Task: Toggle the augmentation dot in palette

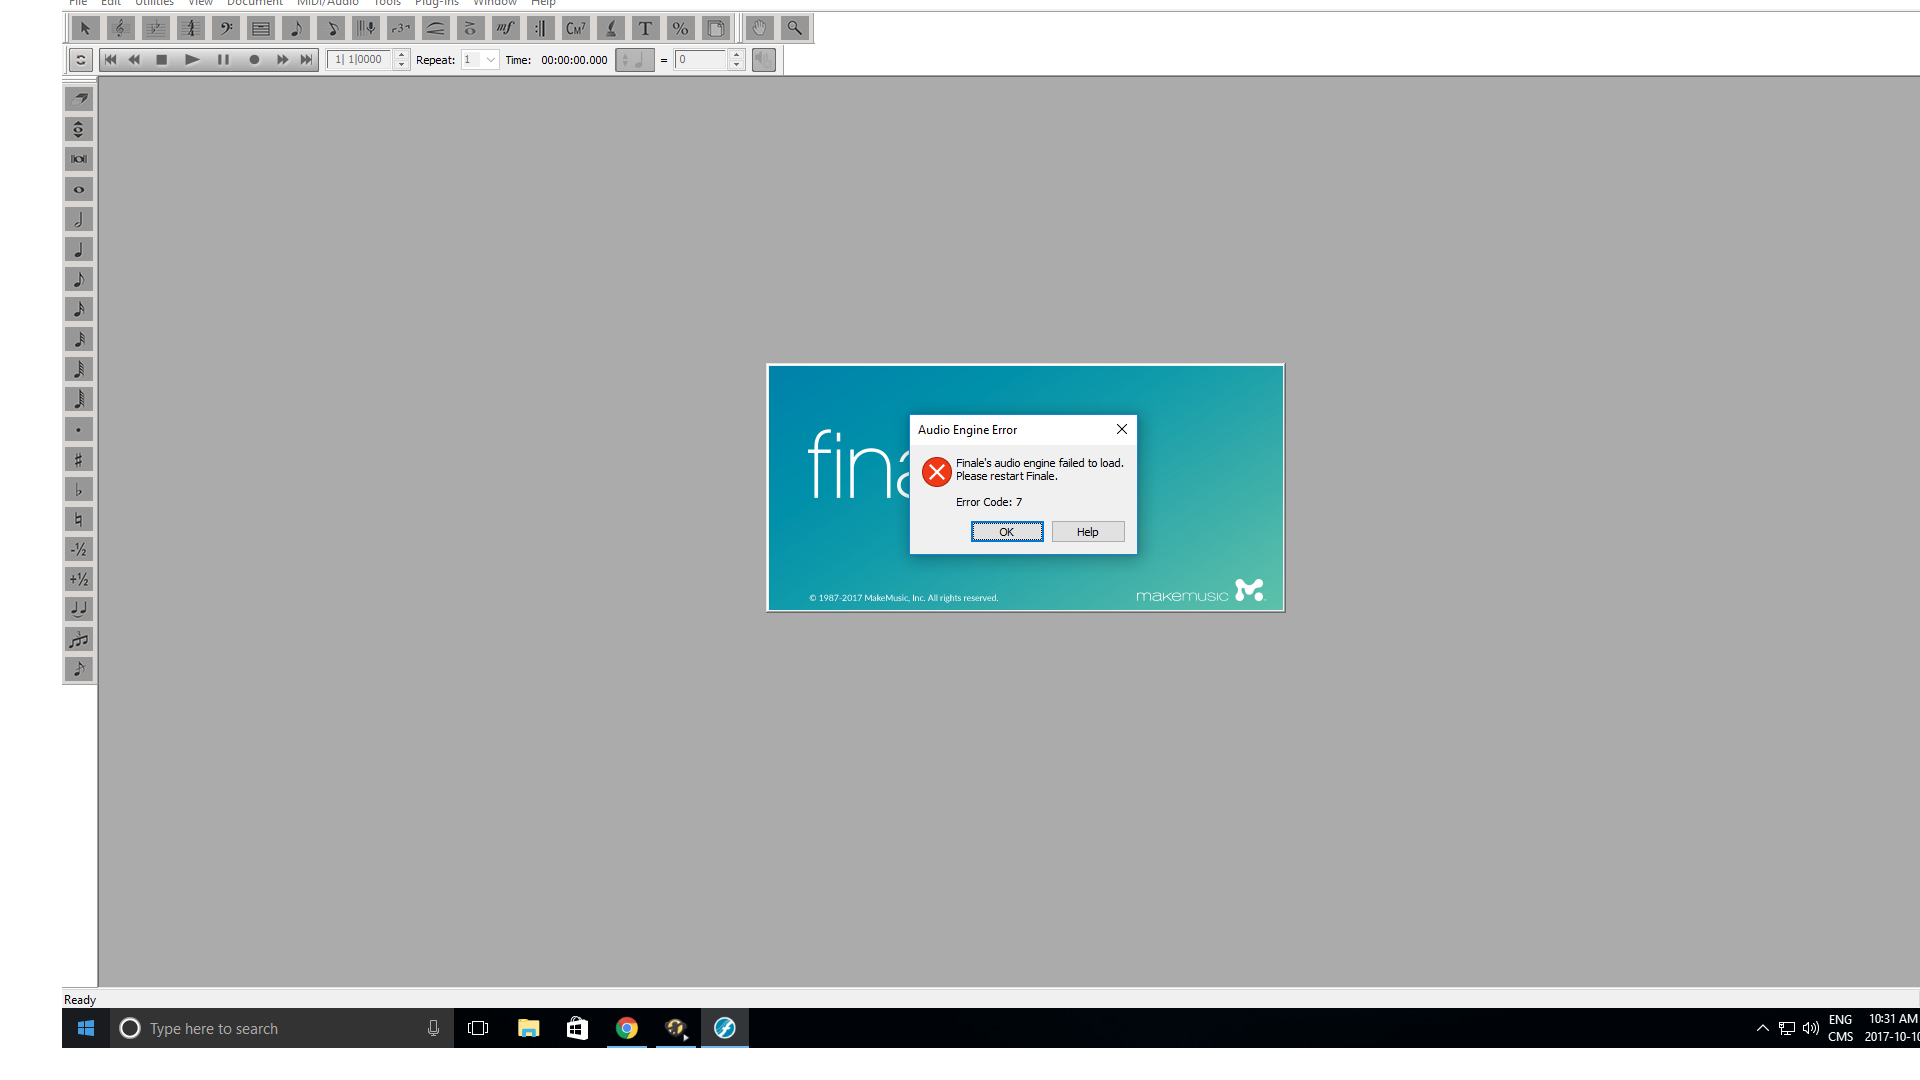Action: click(79, 429)
